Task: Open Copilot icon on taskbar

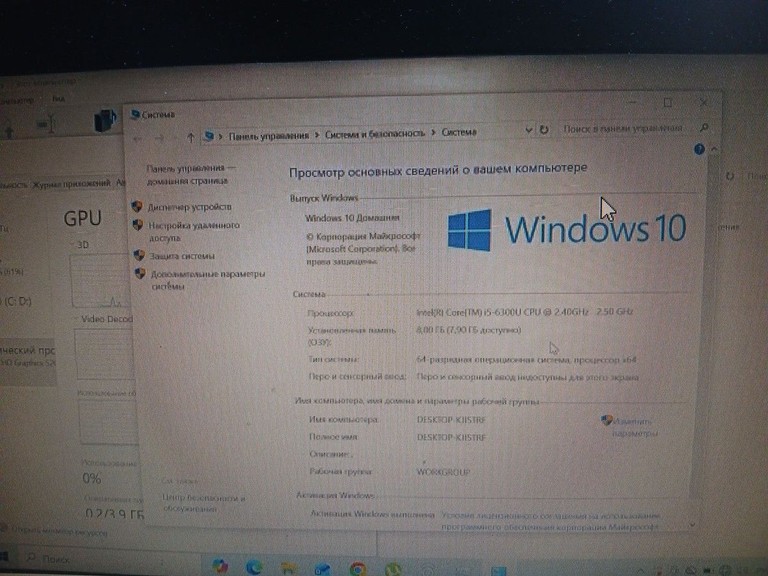Action: pos(220,566)
